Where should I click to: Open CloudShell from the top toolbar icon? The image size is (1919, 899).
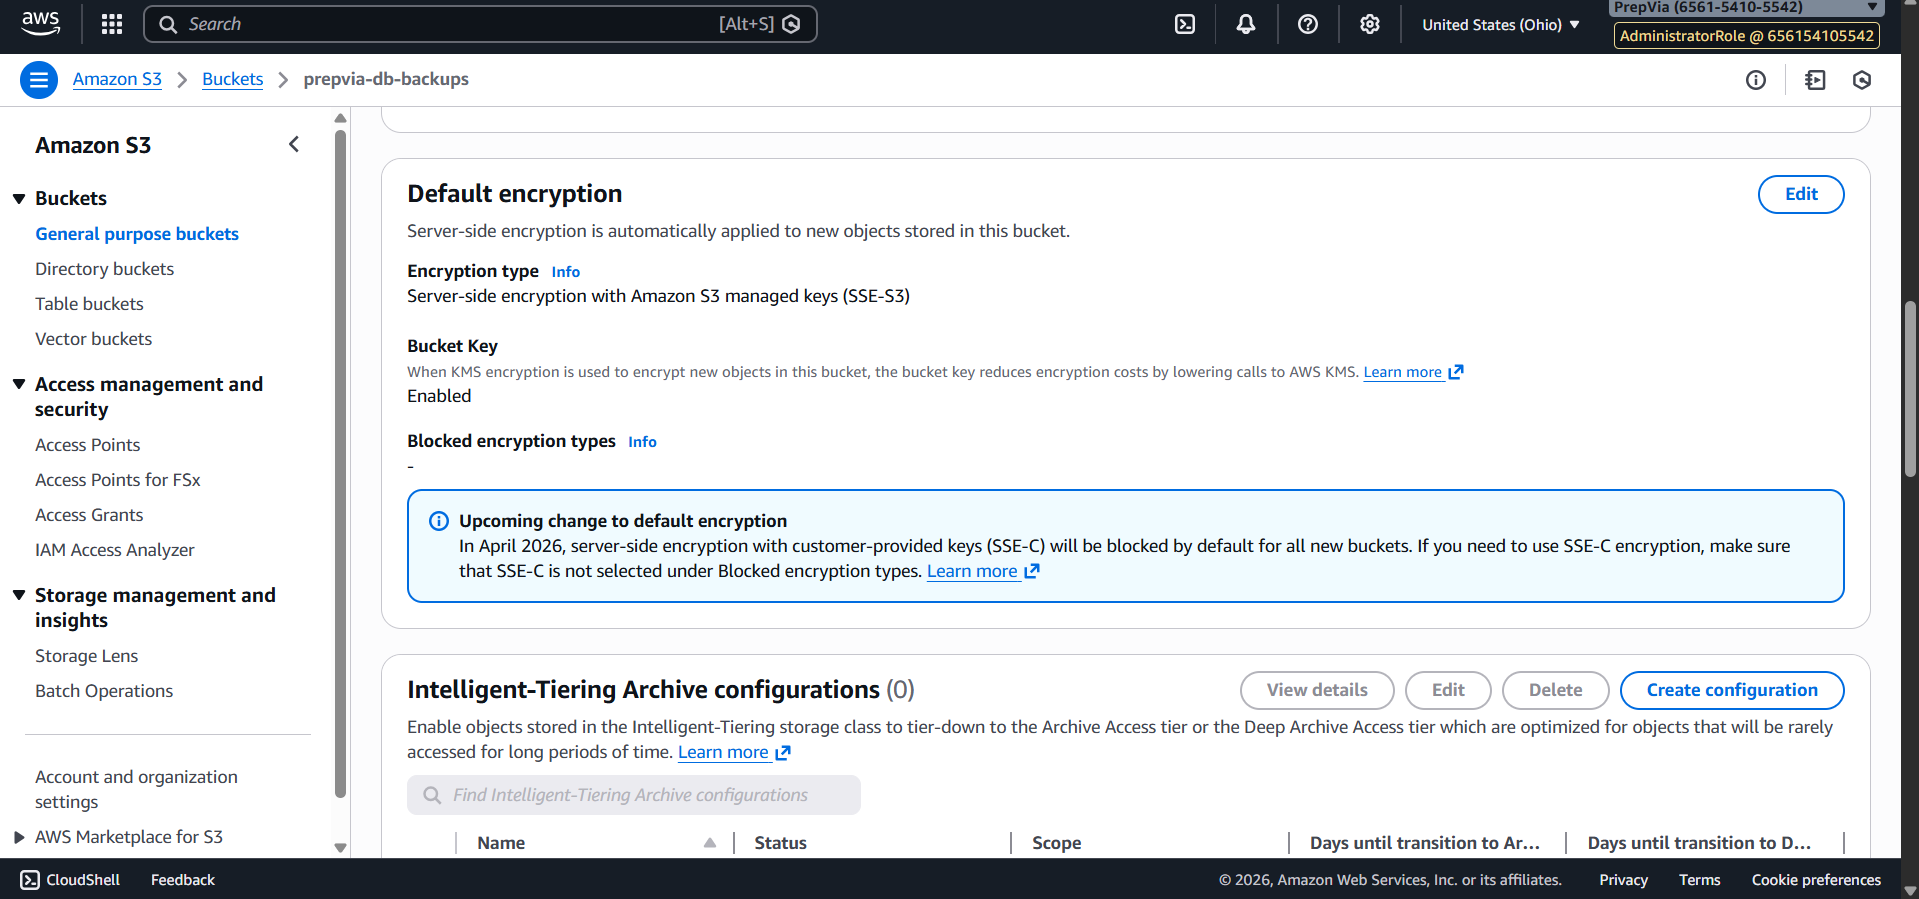[x=1185, y=24]
